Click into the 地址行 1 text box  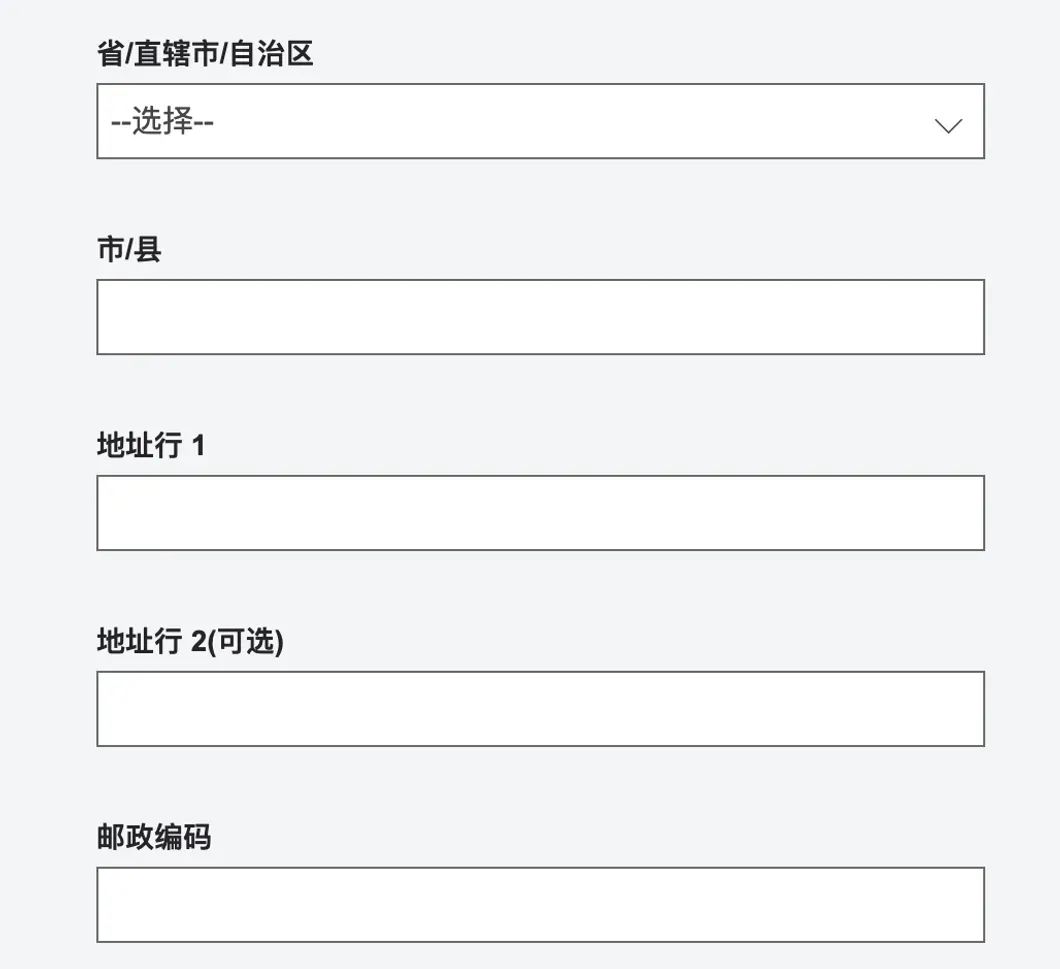pos(540,513)
